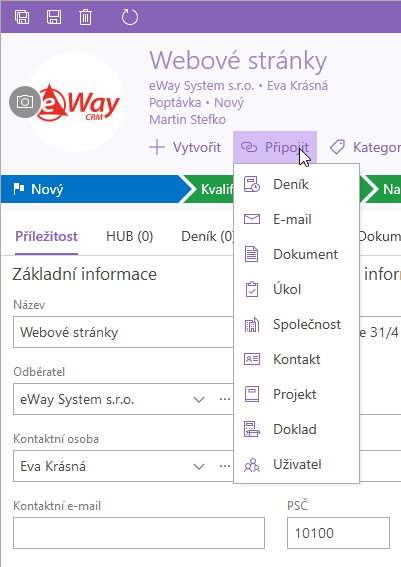401x567 pixels.
Task: Click the Save floppy disk icon
Action: (x=54, y=17)
